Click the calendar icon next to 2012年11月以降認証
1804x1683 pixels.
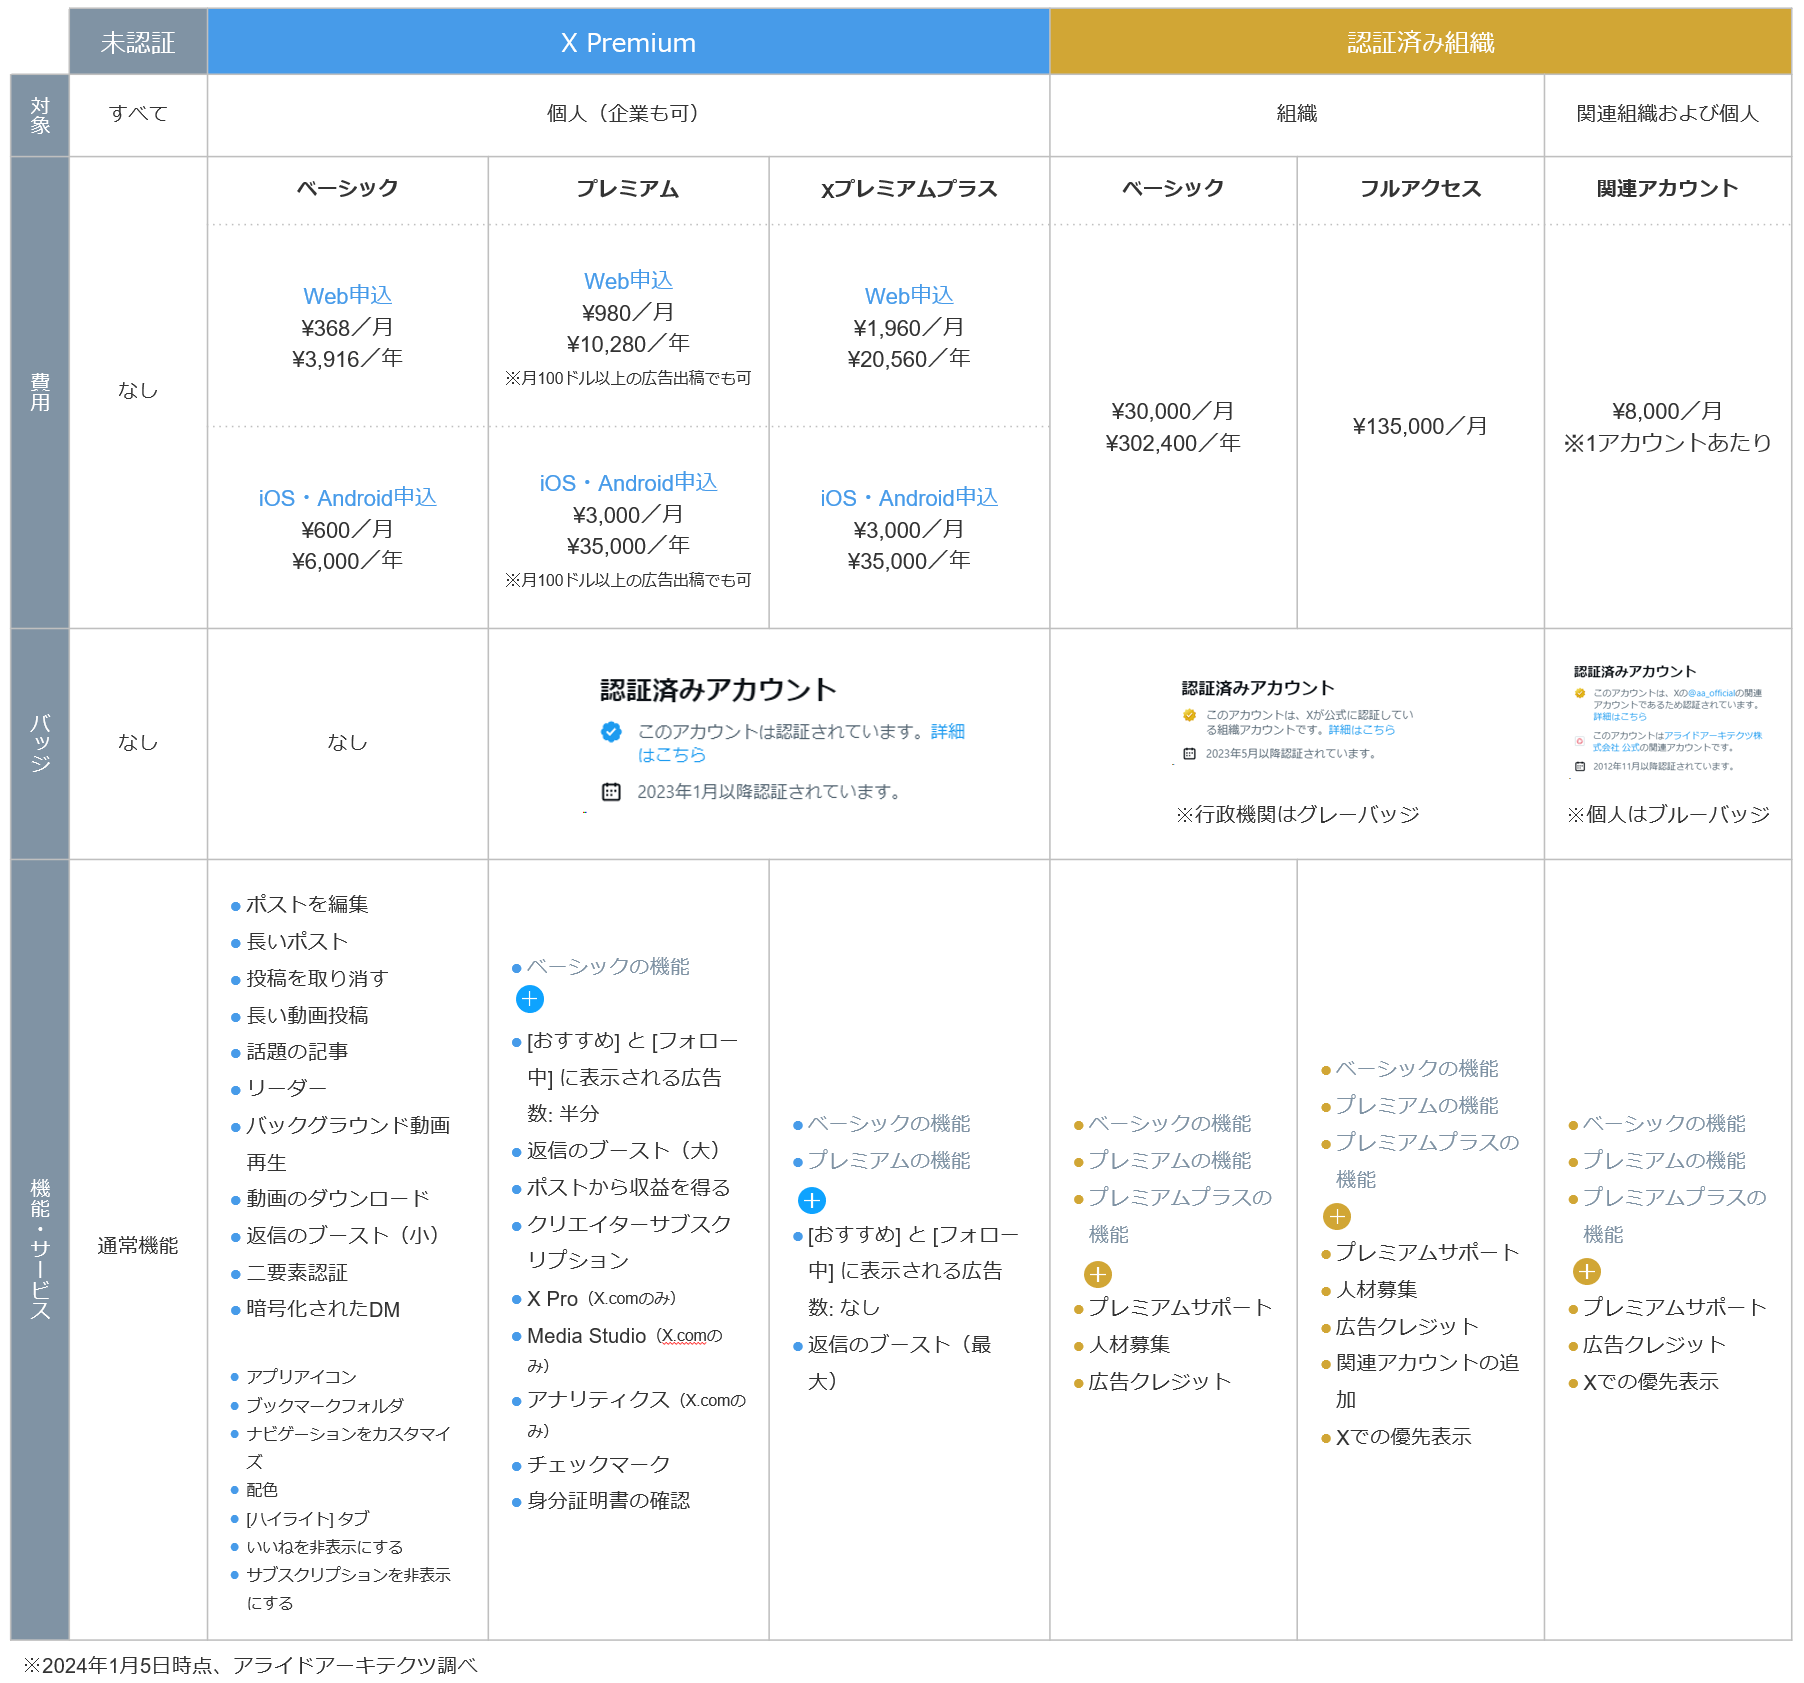coord(1579,767)
